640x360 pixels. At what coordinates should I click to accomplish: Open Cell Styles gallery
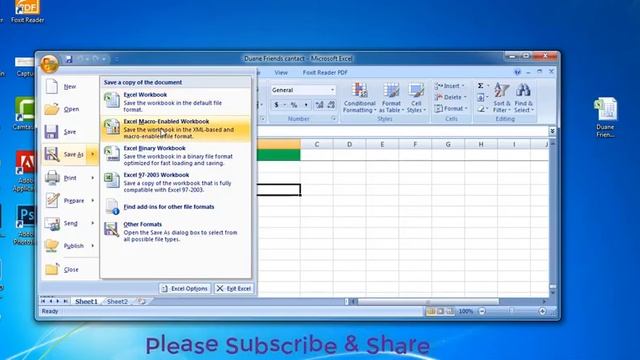416,98
